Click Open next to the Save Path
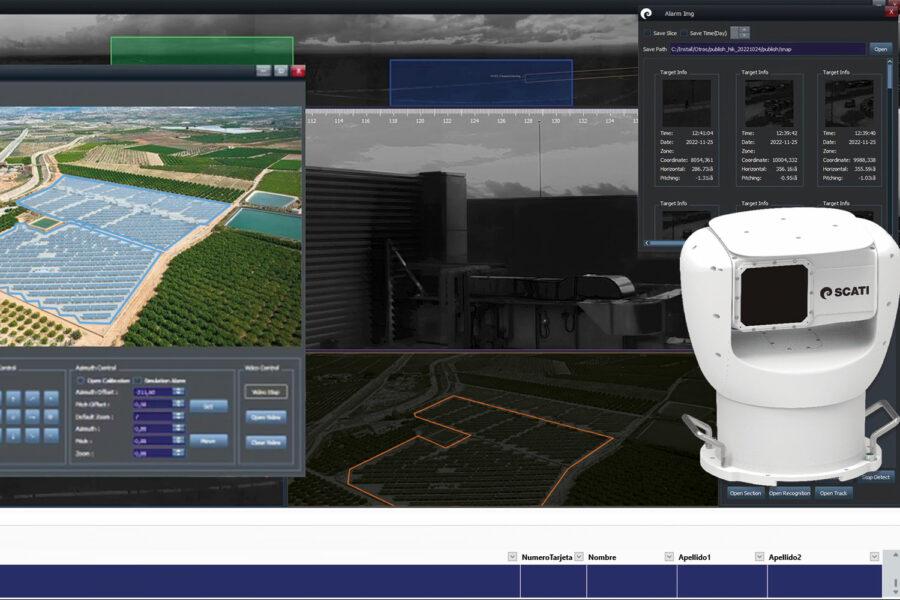 click(880, 49)
